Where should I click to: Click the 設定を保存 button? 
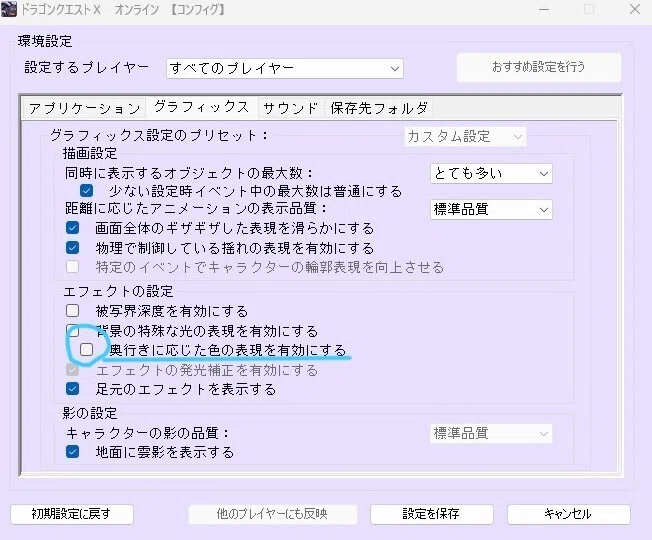(432, 514)
